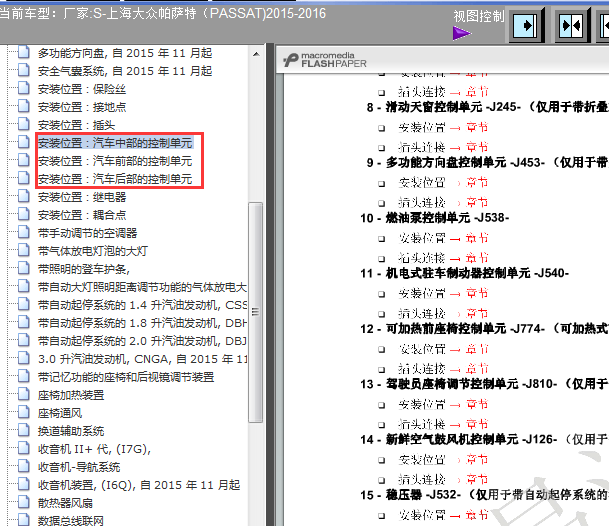Click heading 10 - 燃油泵控制单元 -J538-
The image size is (609, 526).
(x=435, y=218)
